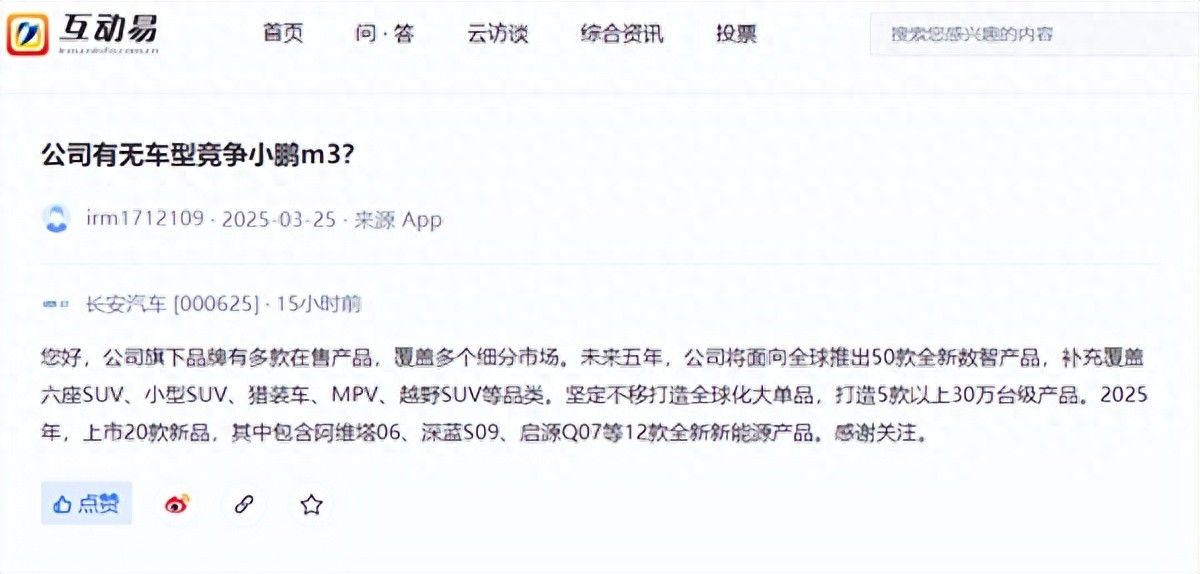Click the asker's blue avatar icon
This screenshot has width=1200, height=574.
point(57,219)
